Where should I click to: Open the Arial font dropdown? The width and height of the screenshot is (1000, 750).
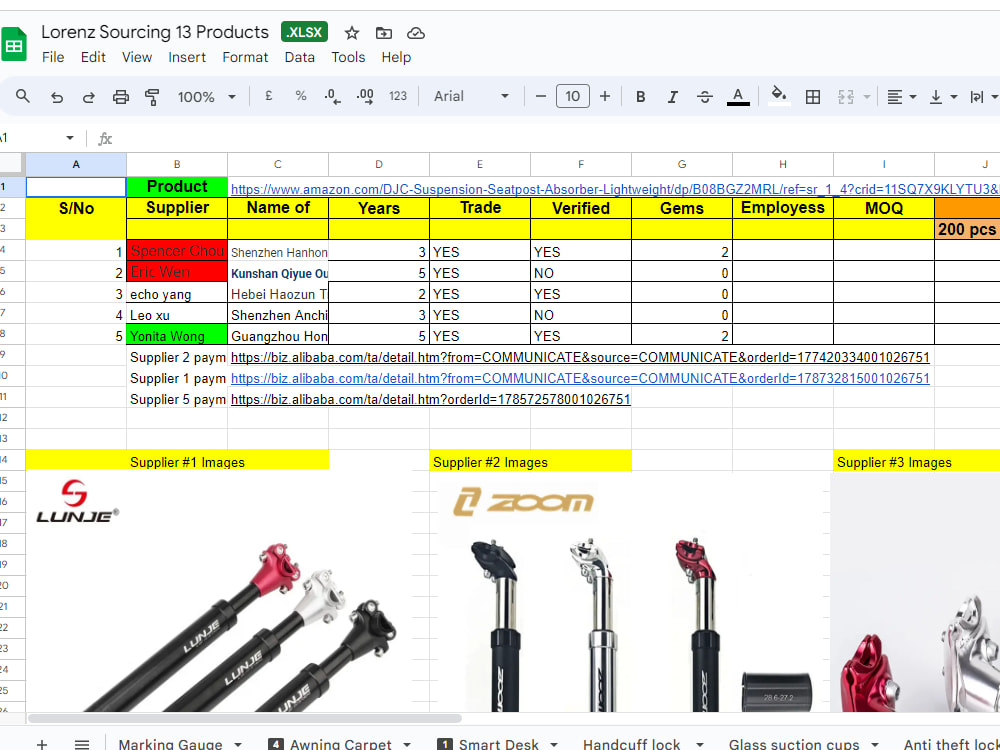pos(470,96)
